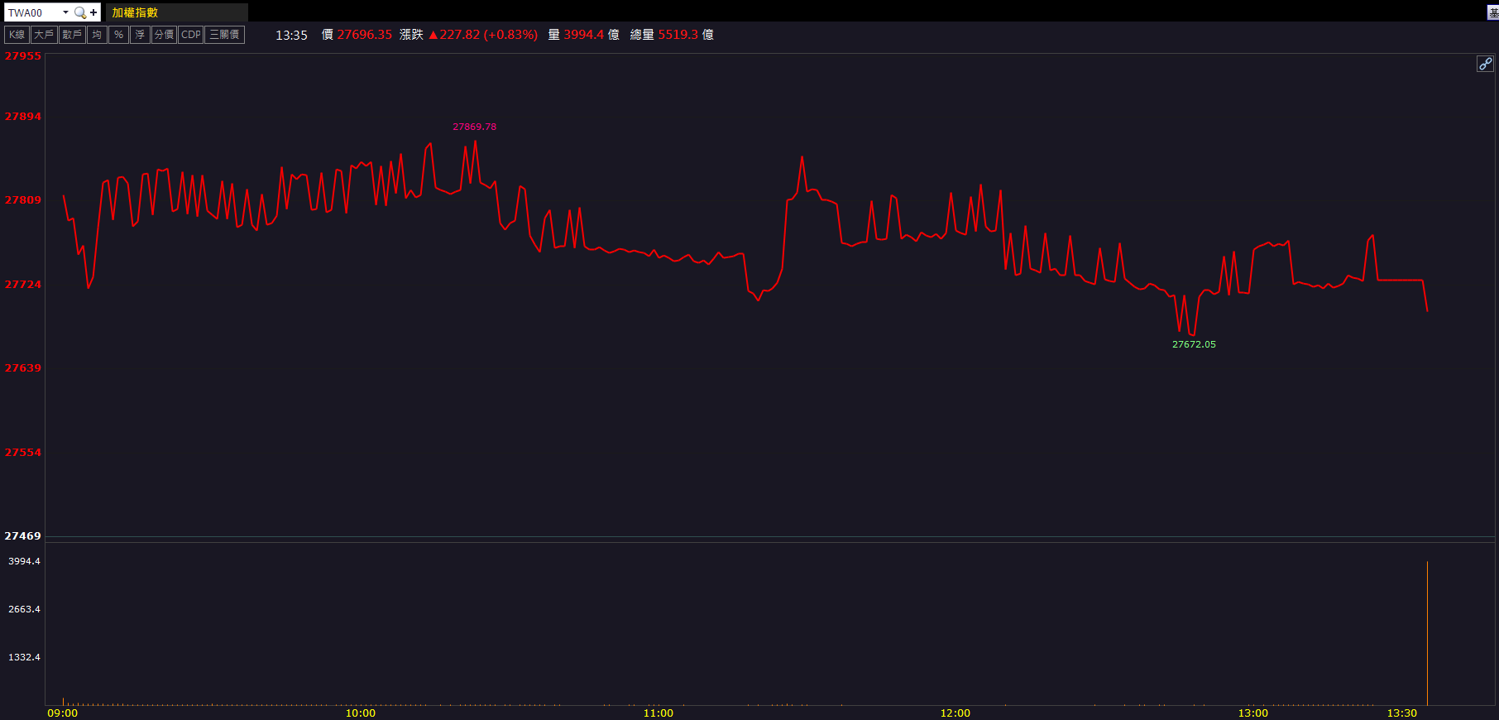
Task: Toggle the 均 average line button
Action: [x=97, y=35]
